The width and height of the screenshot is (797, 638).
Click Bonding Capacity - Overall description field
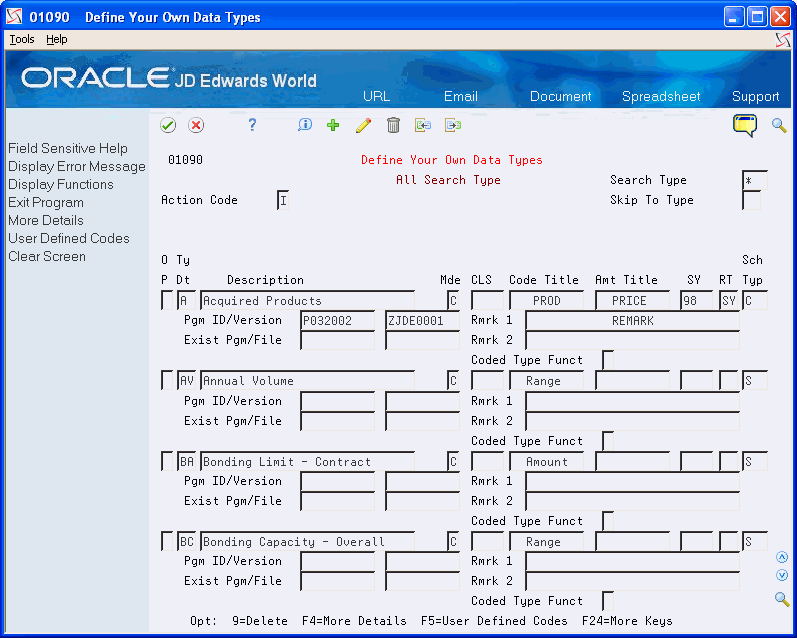[308, 542]
